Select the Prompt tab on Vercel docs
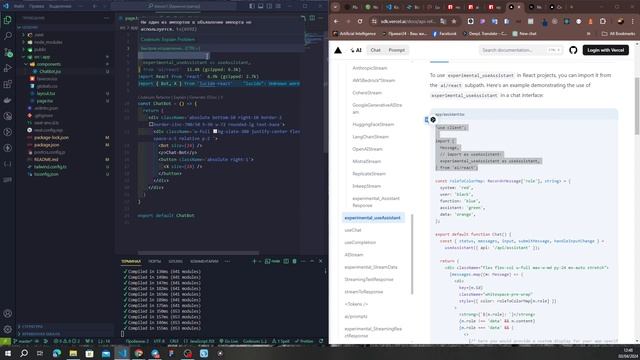This screenshot has width=640, height=360. click(x=396, y=50)
